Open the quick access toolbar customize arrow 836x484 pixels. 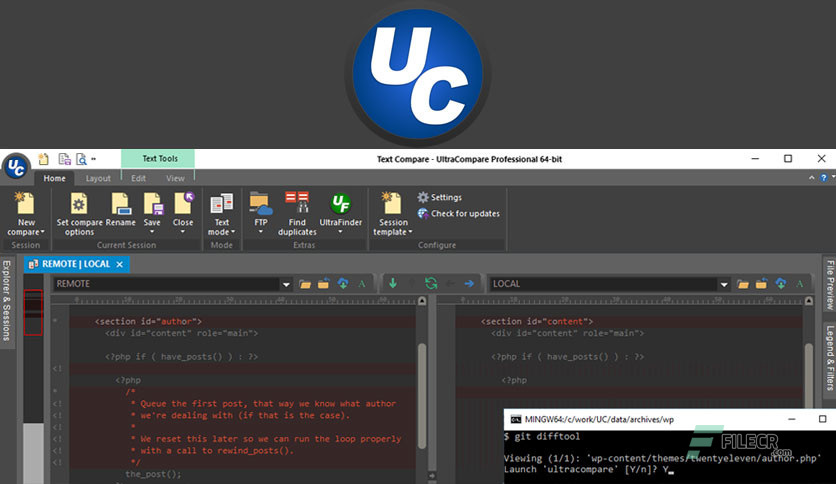point(93,159)
